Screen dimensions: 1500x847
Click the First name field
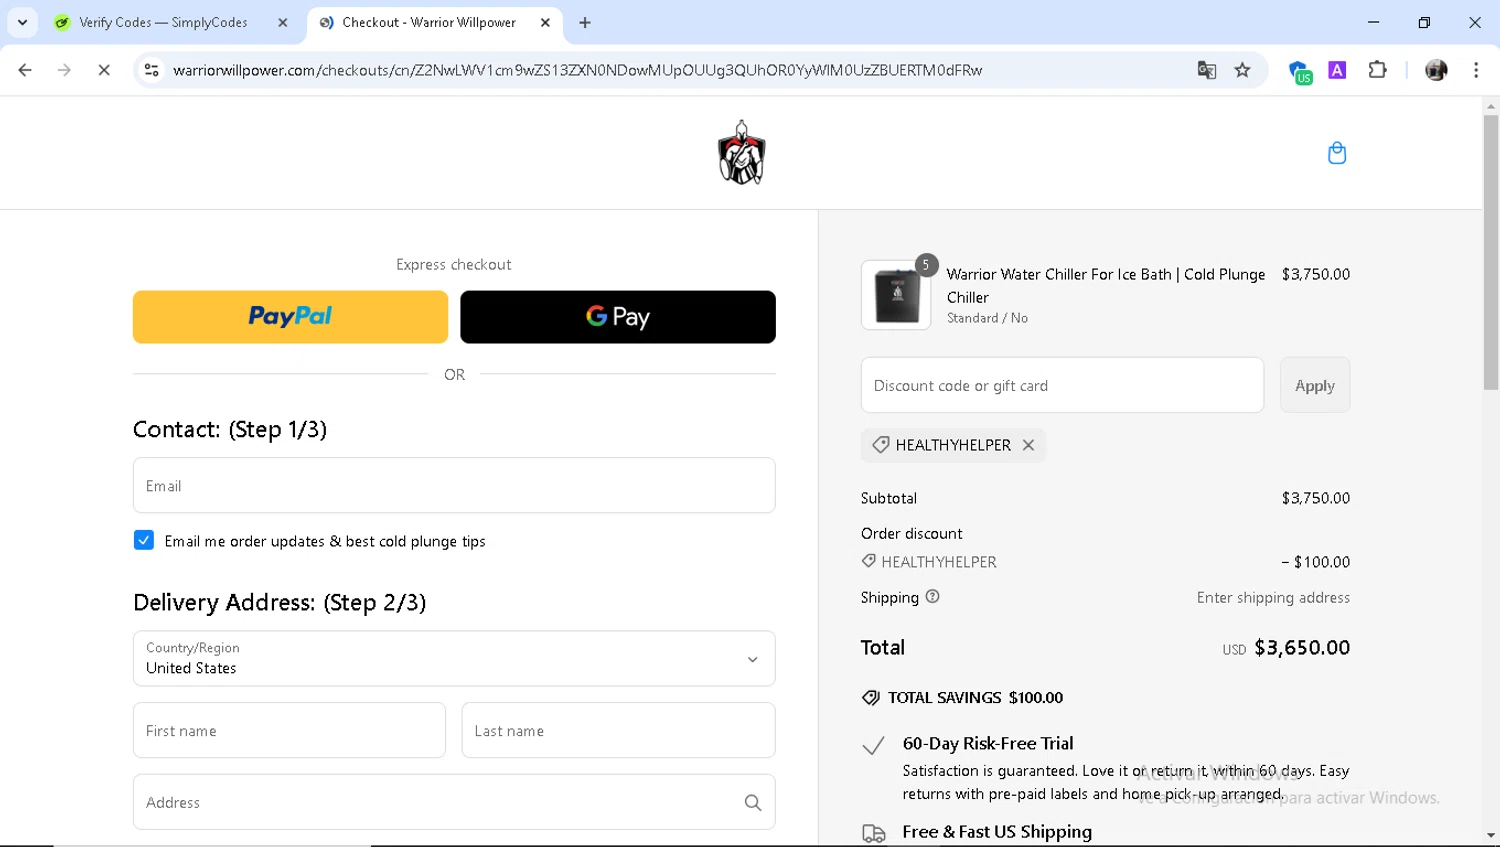289,730
